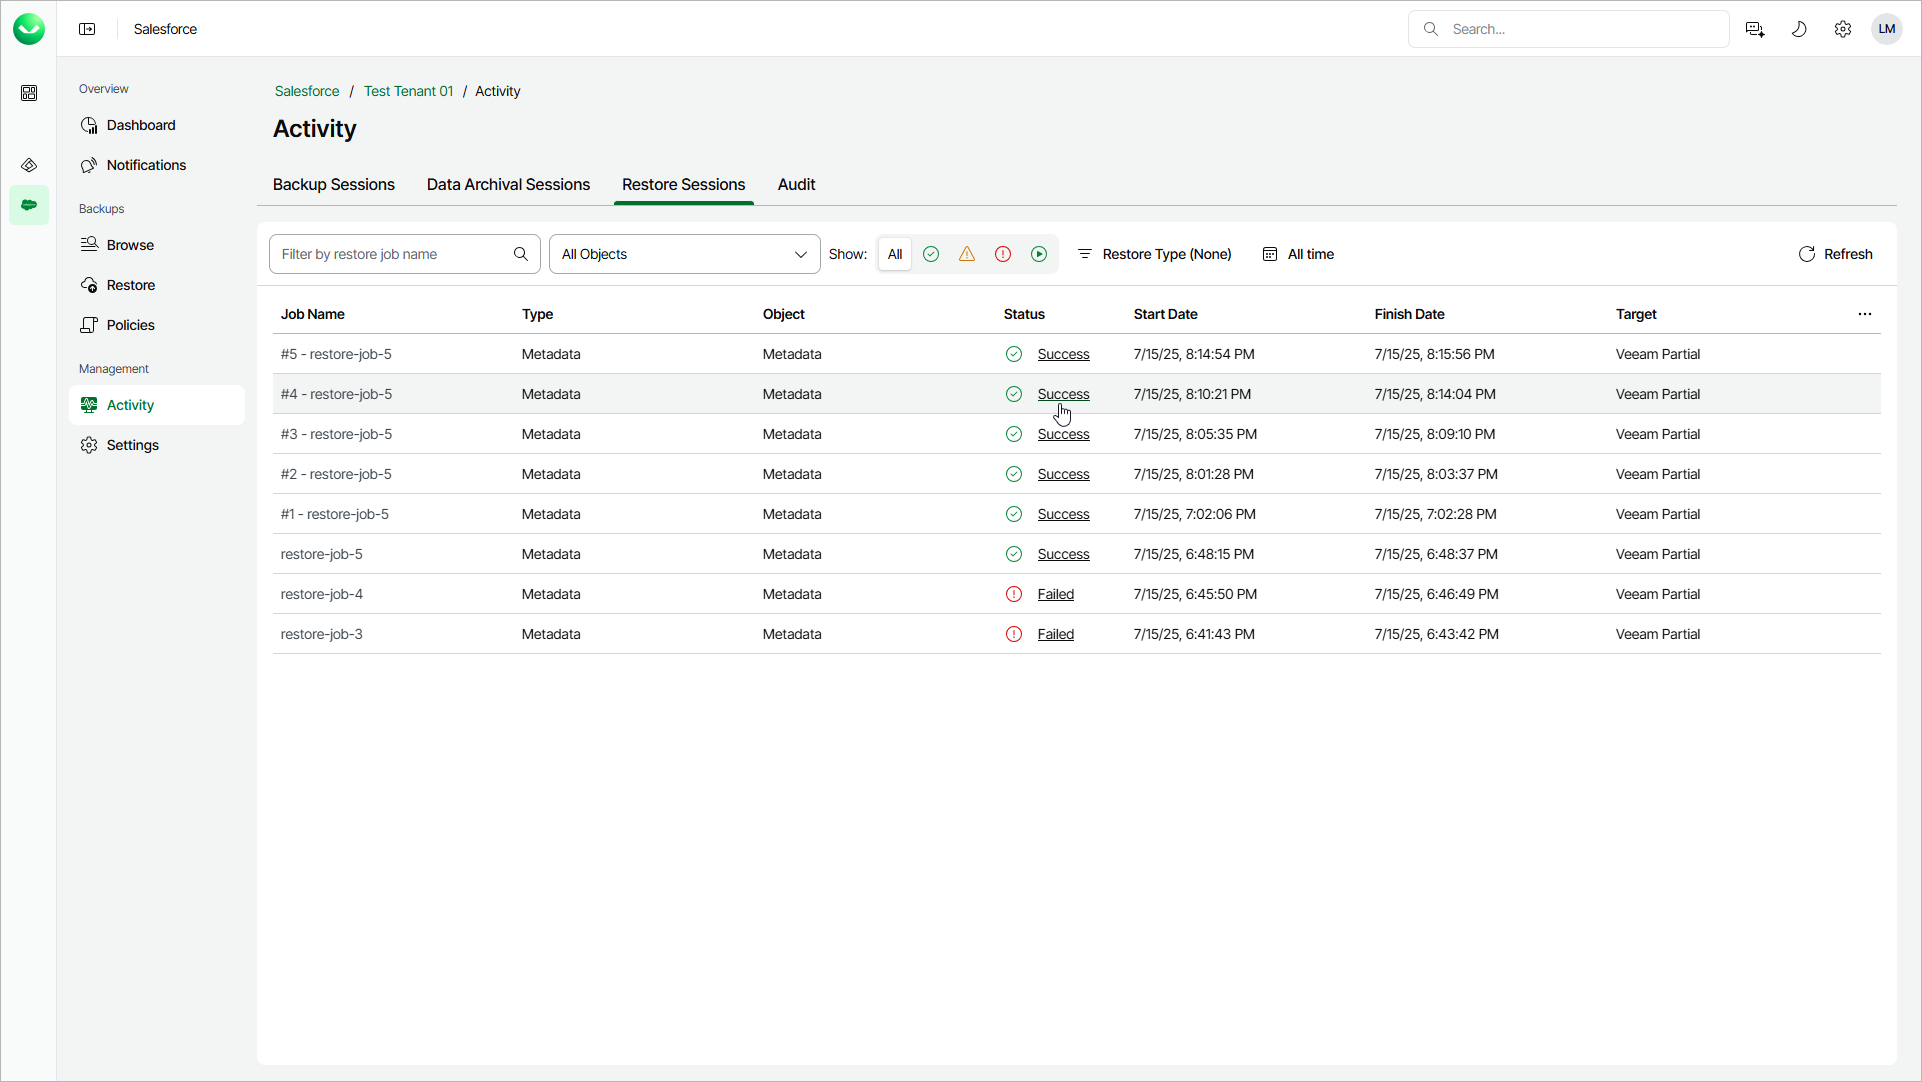The height and width of the screenshot is (1082, 1922).
Task: Click the dark mode moon icon
Action: click(x=1799, y=29)
